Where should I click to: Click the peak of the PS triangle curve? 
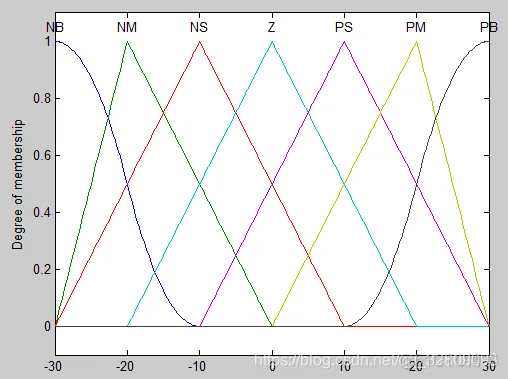(x=344, y=41)
